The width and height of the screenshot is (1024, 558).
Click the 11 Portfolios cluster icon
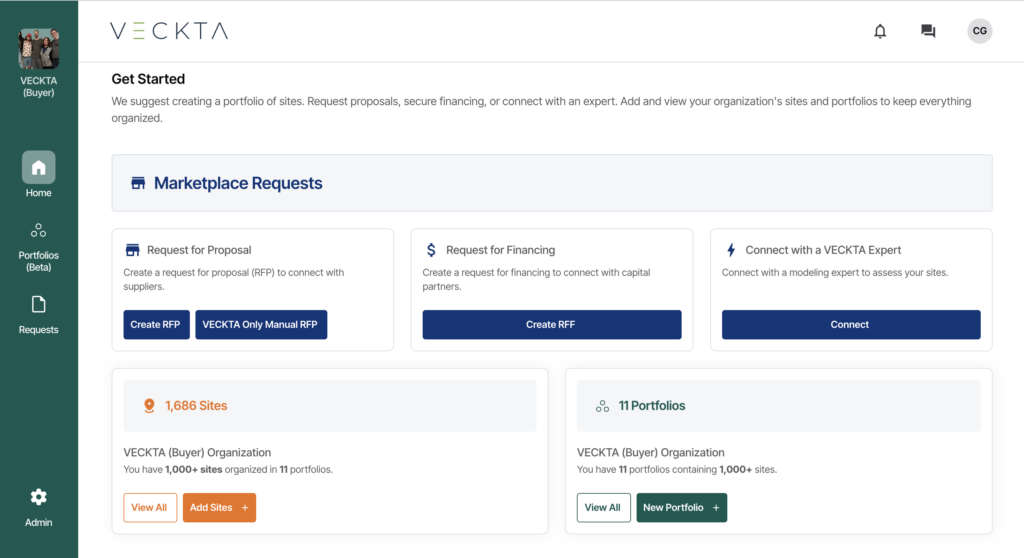(x=602, y=406)
